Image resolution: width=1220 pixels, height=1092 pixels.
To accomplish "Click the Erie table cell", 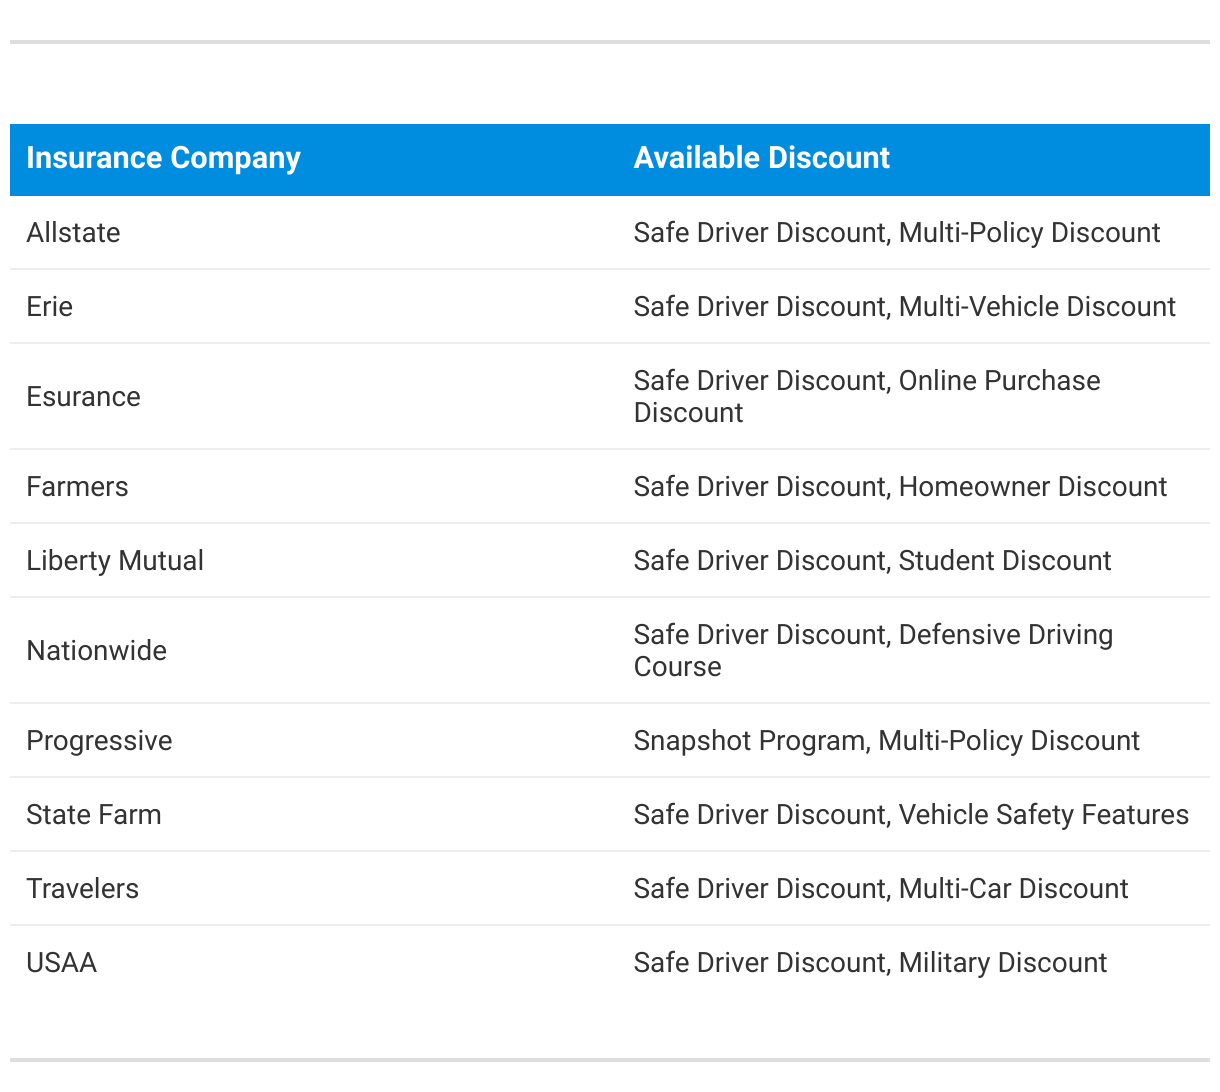I will coord(49,307).
